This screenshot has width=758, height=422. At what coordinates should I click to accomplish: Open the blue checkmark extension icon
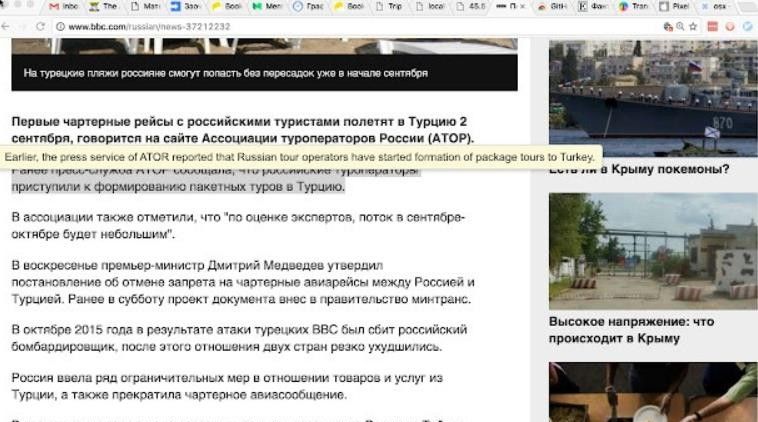pyautogui.click(x=748, y=27)
